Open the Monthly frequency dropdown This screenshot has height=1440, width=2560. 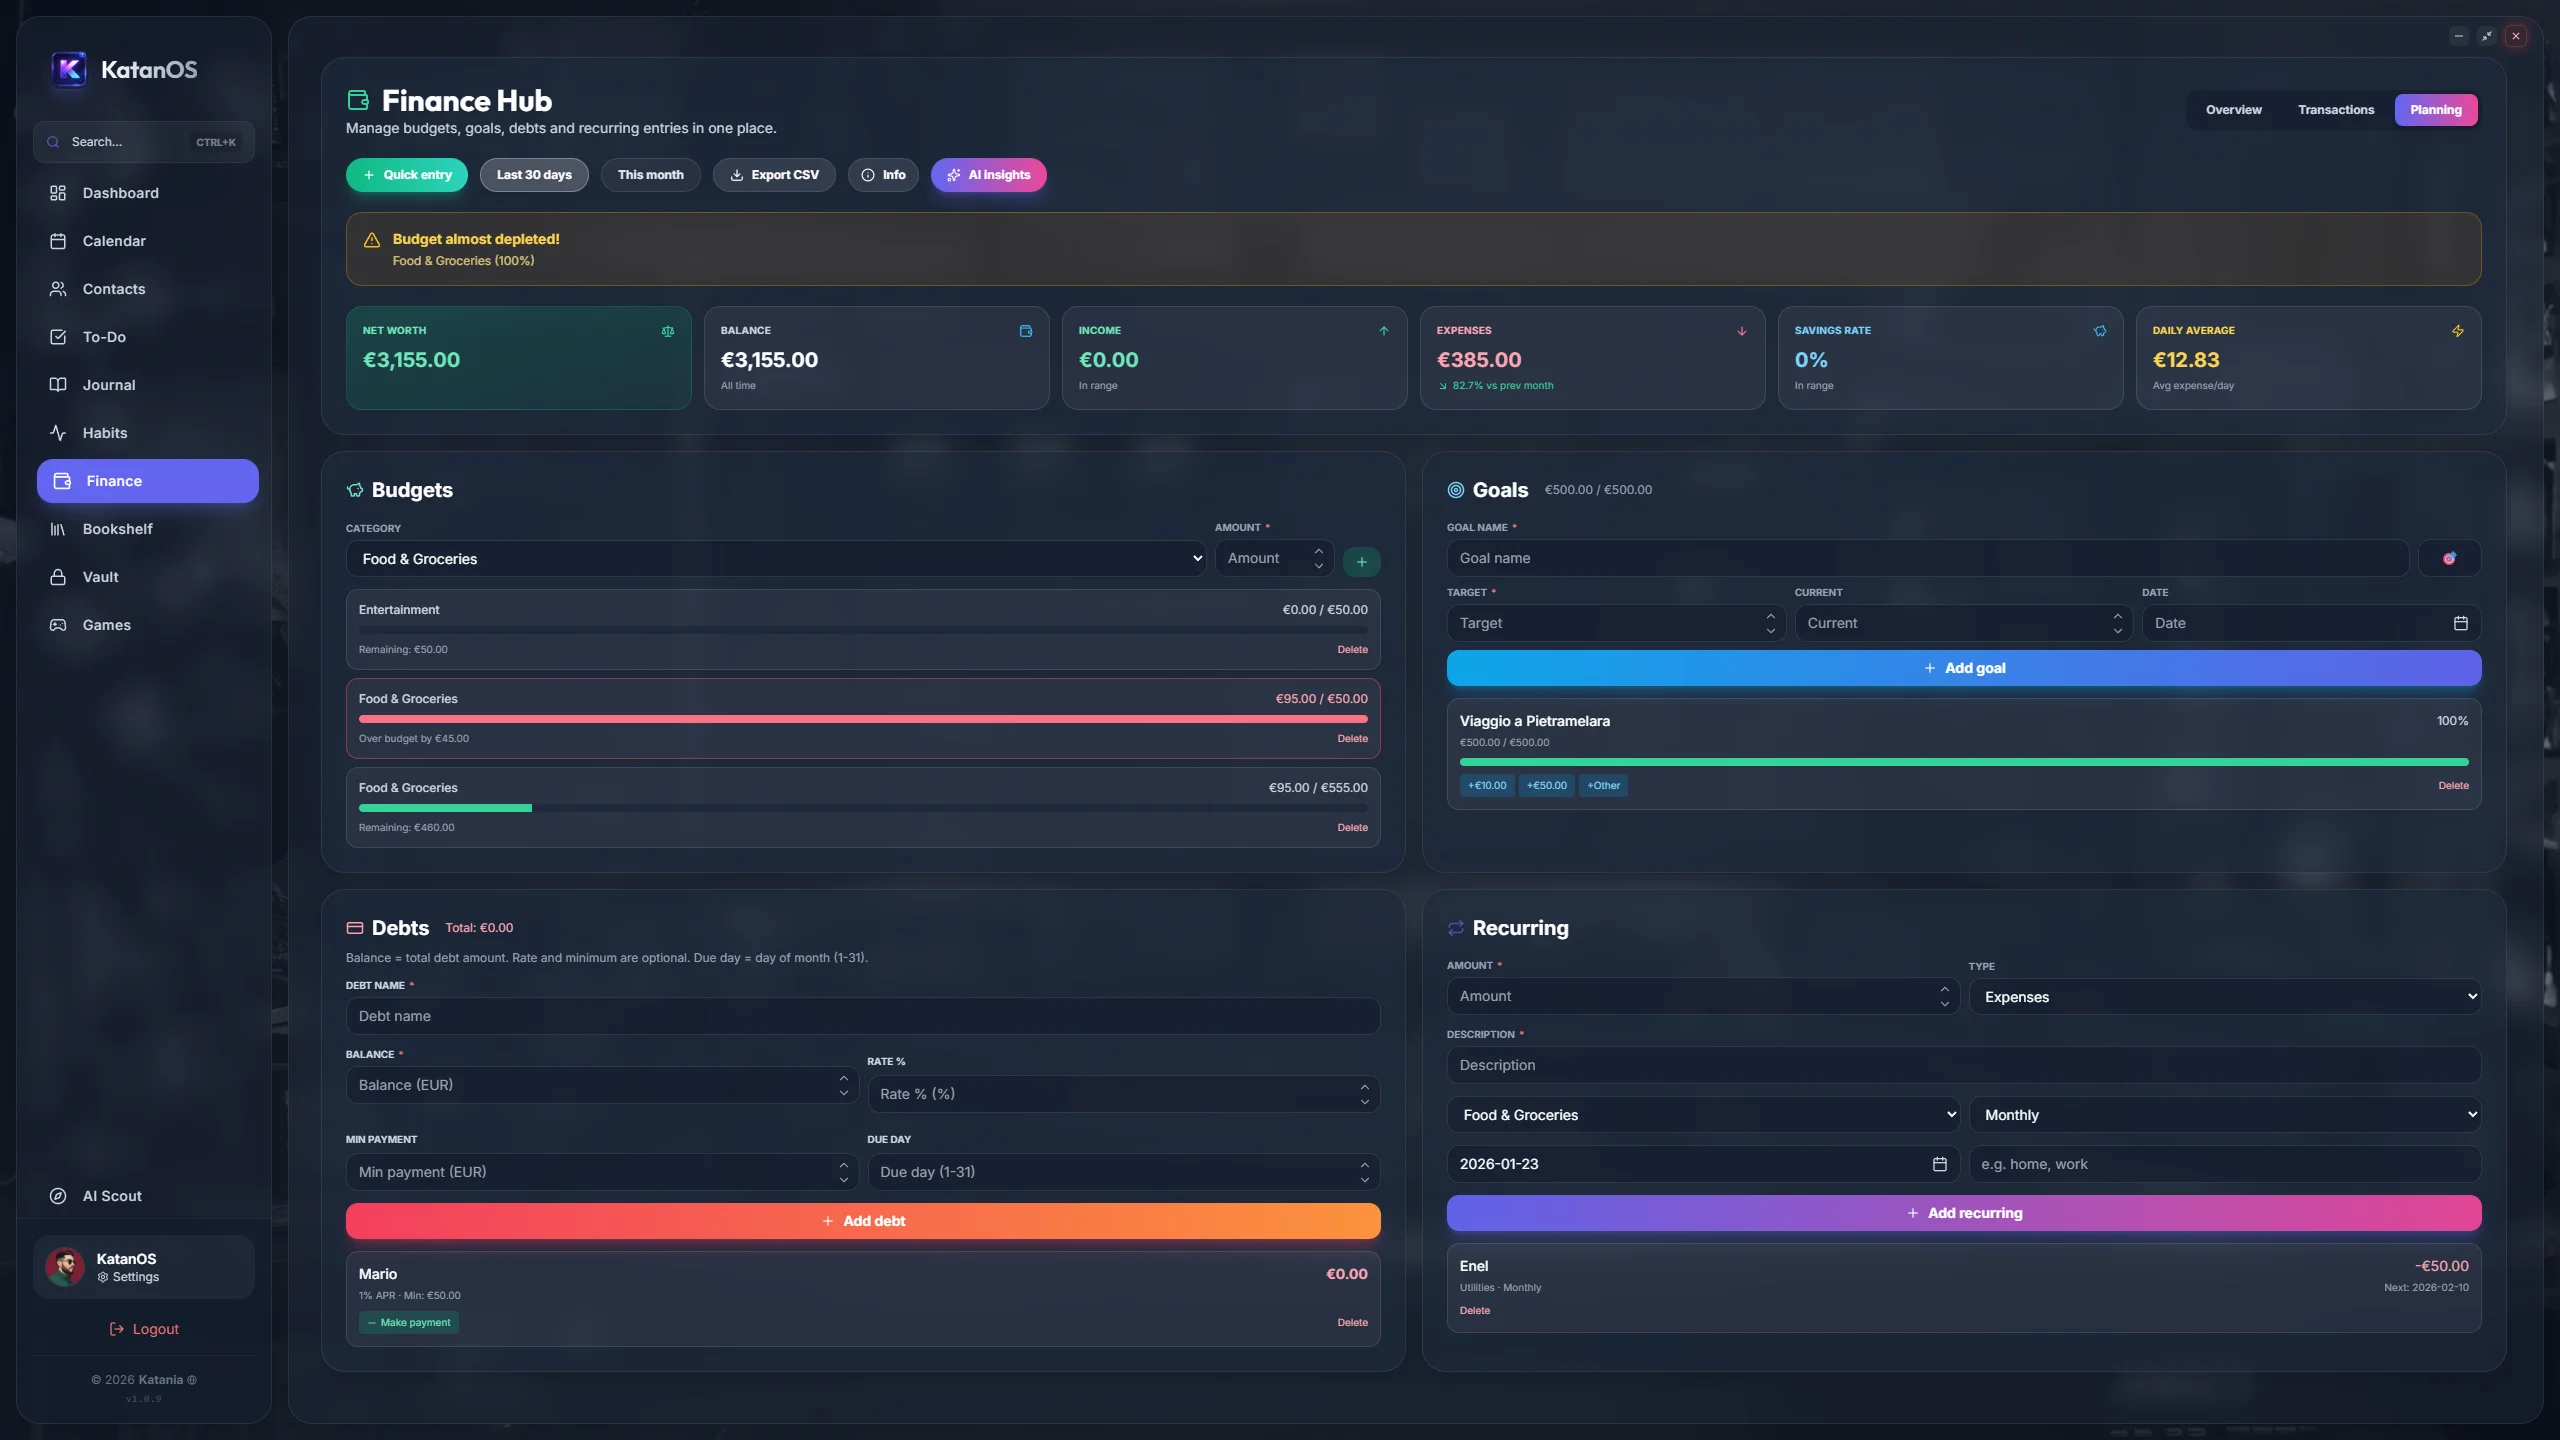[2224, 1115]
